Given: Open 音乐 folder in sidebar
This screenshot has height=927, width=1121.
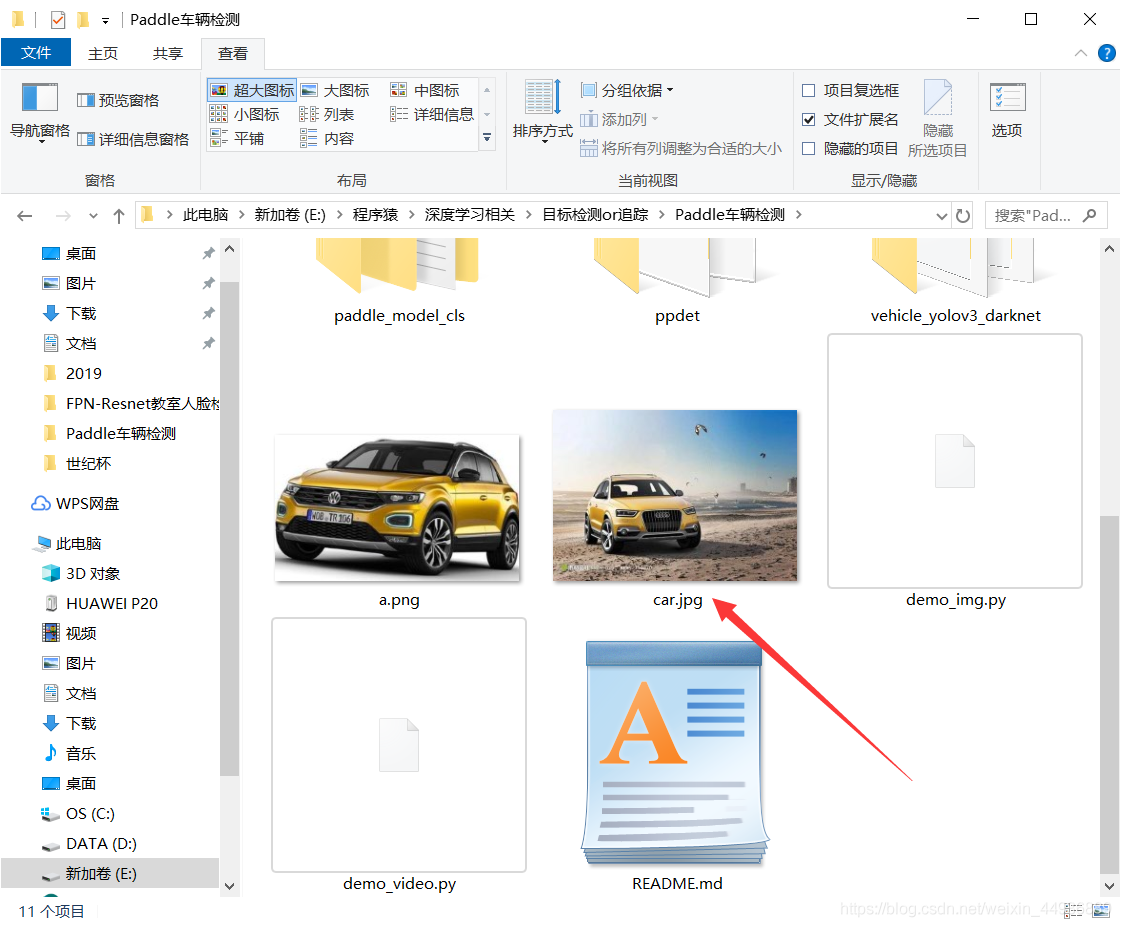Looking at the screenshot, I should coord(69,753).
